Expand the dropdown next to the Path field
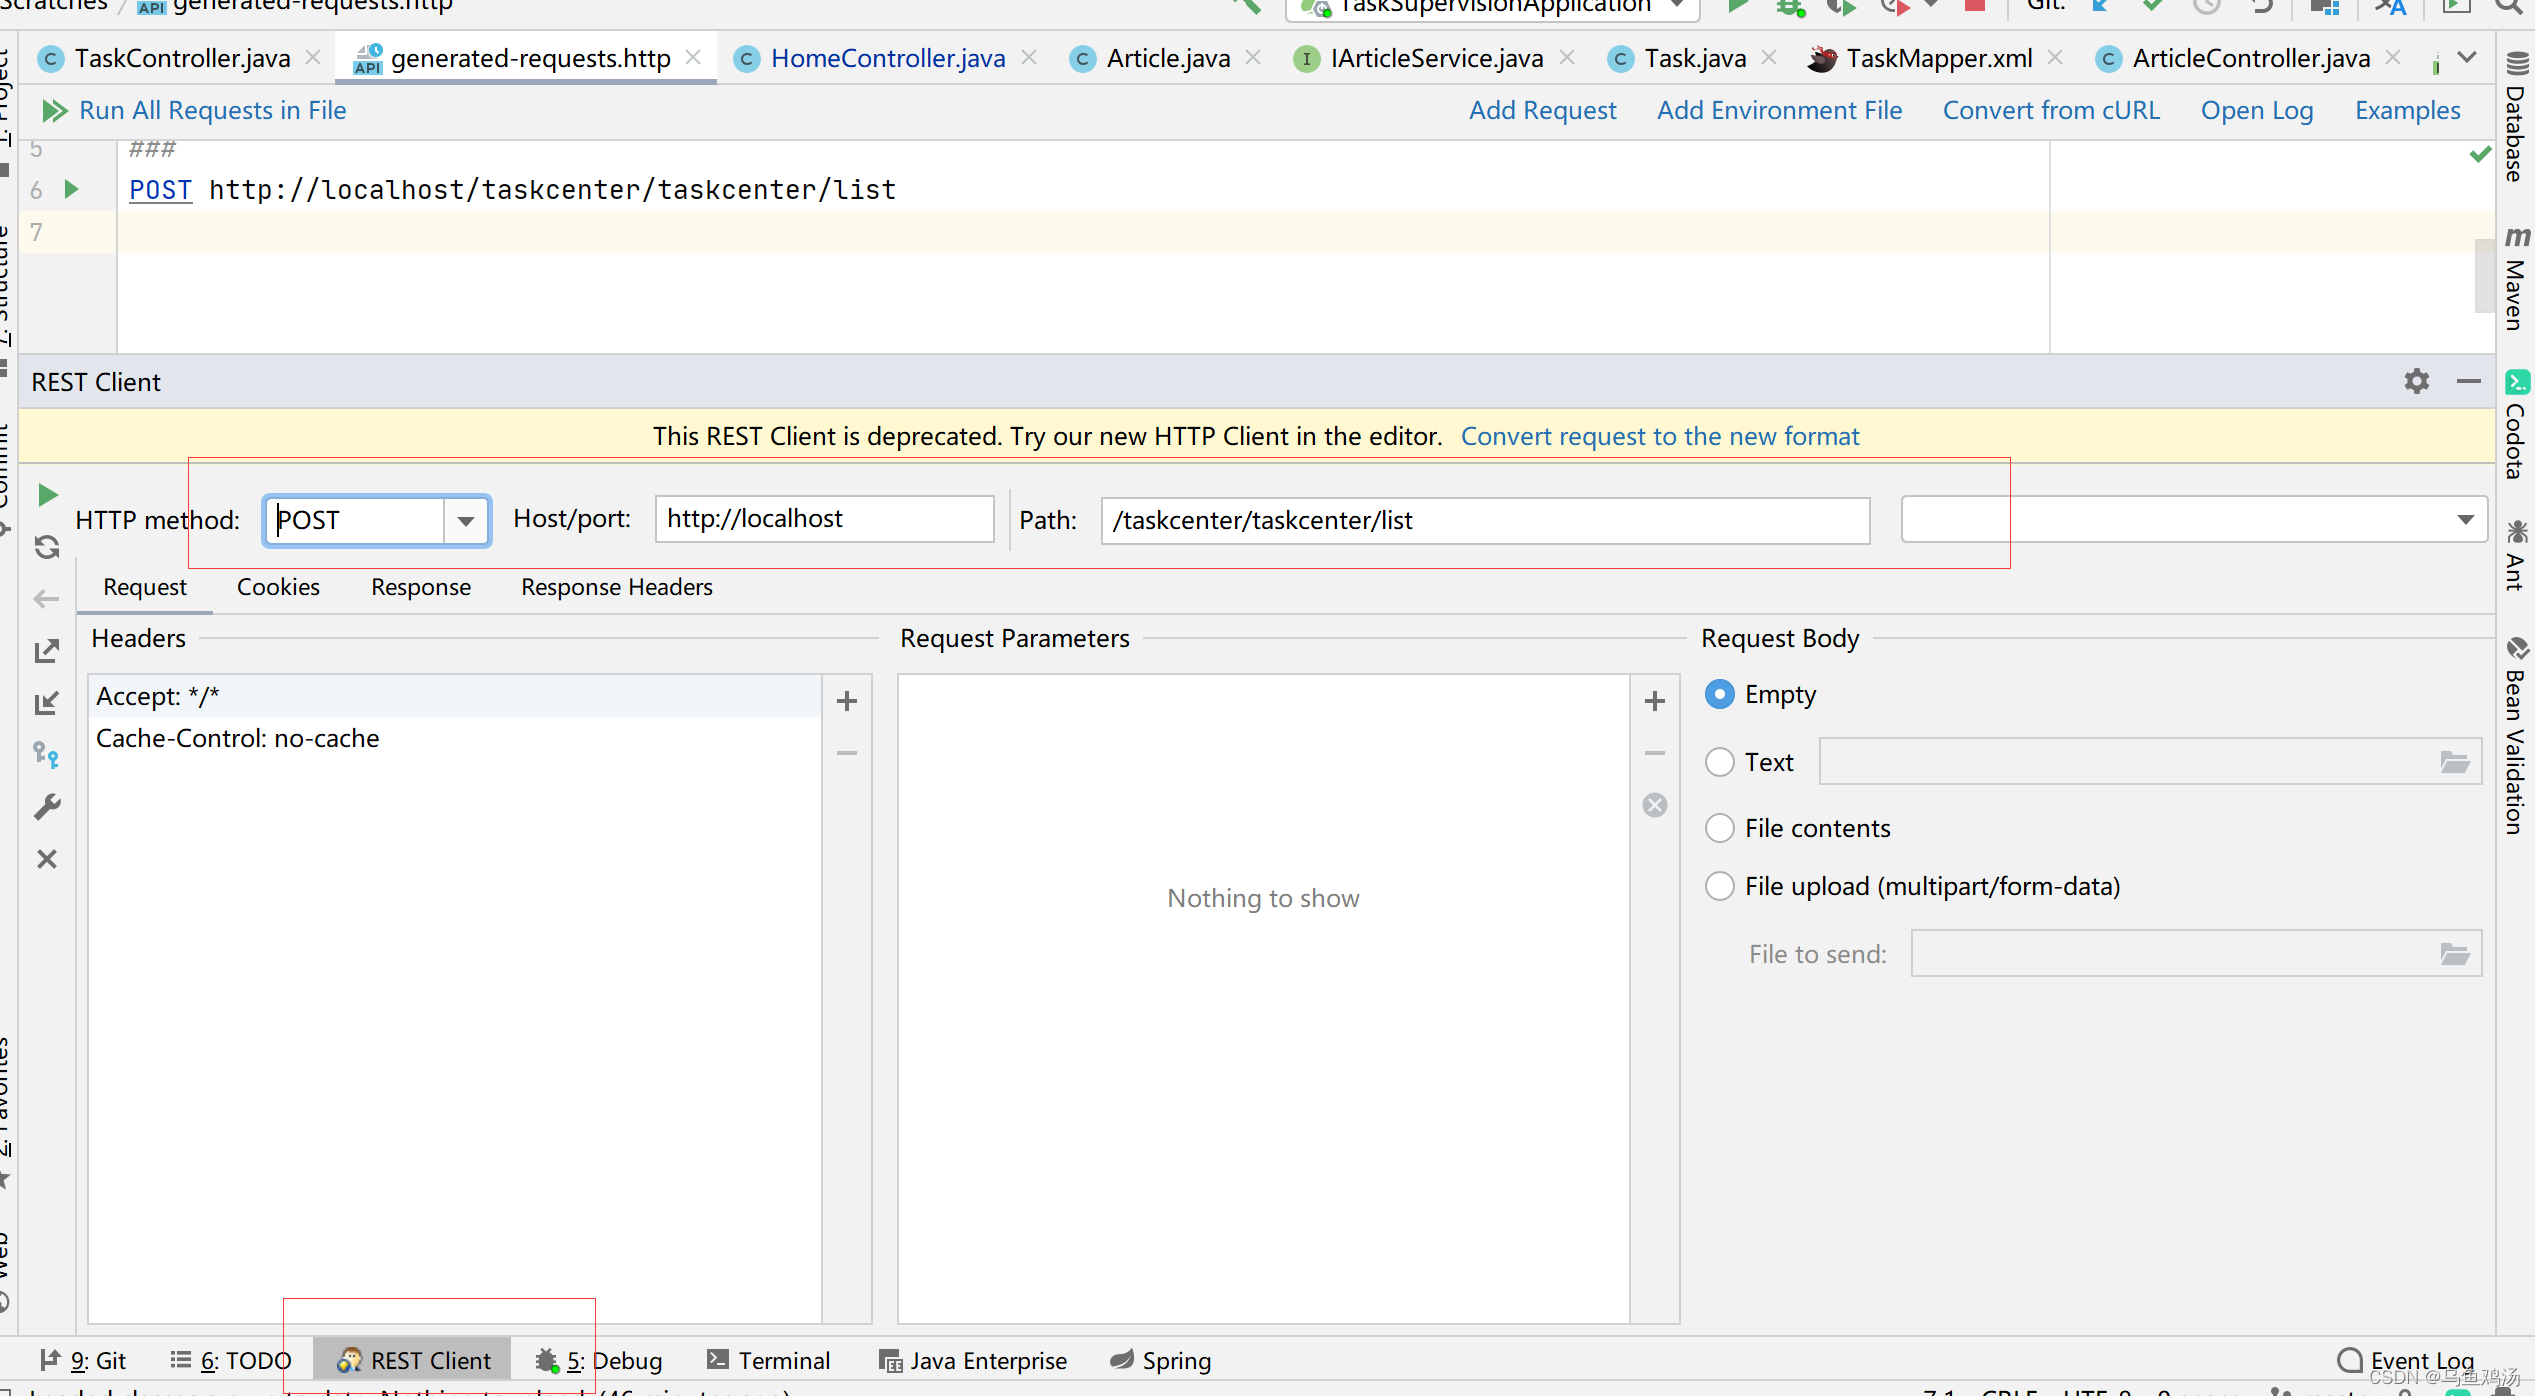 tap(2465, 520)
